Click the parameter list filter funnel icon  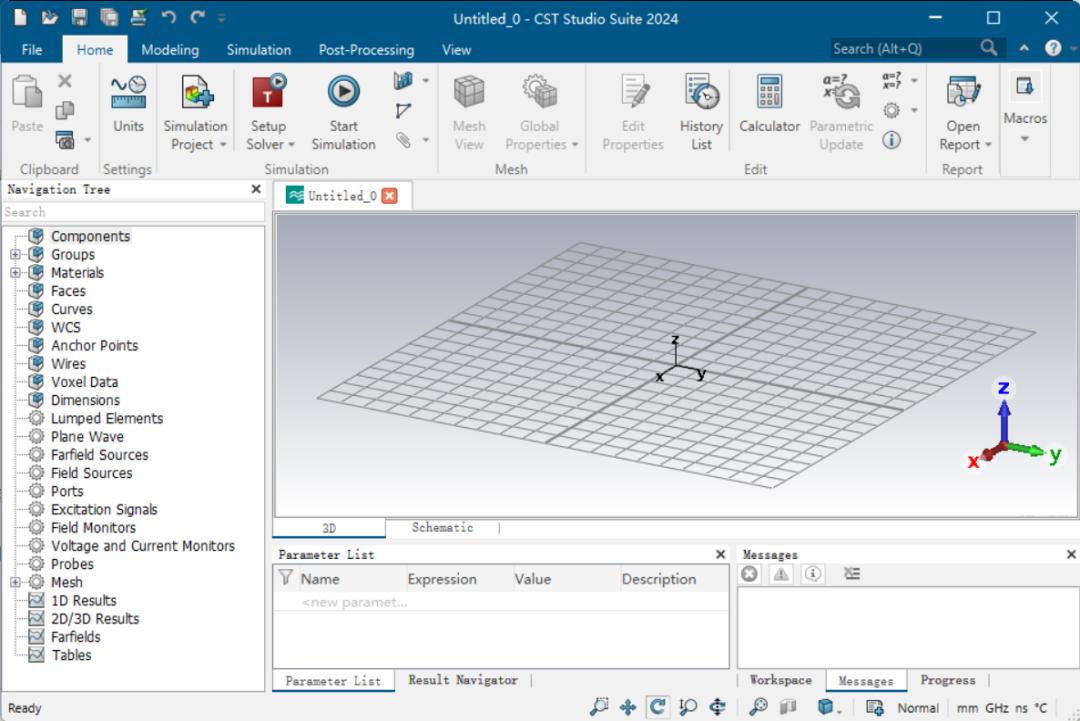[x=286, y=578]
